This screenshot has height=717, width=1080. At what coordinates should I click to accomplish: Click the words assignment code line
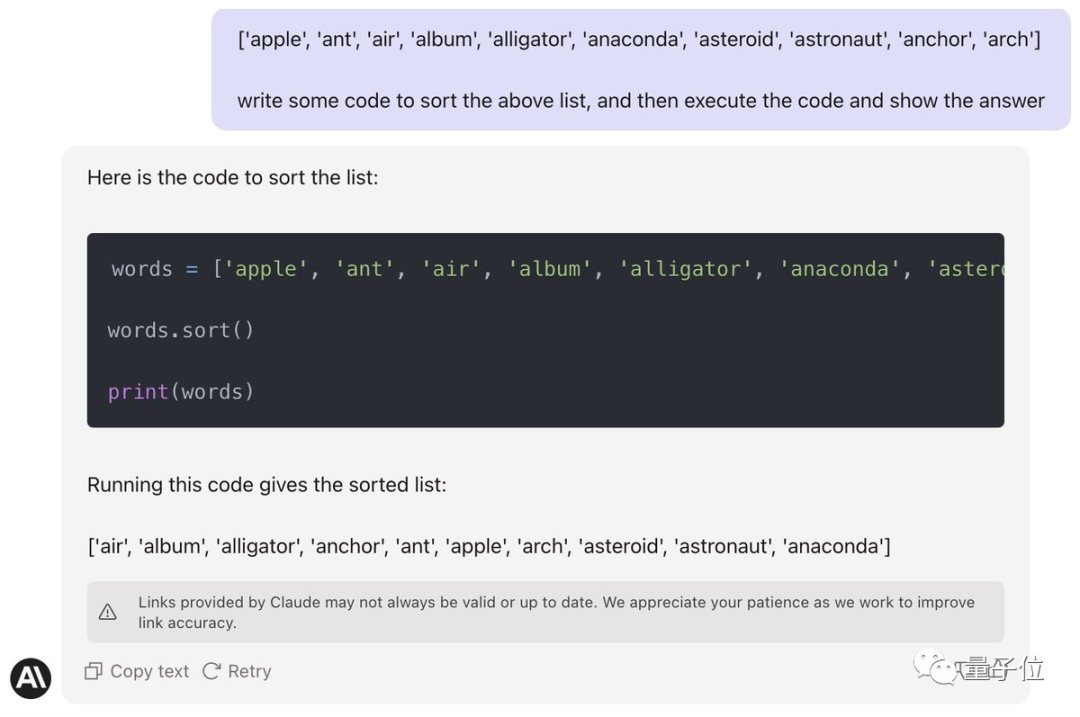pos(557,269)
